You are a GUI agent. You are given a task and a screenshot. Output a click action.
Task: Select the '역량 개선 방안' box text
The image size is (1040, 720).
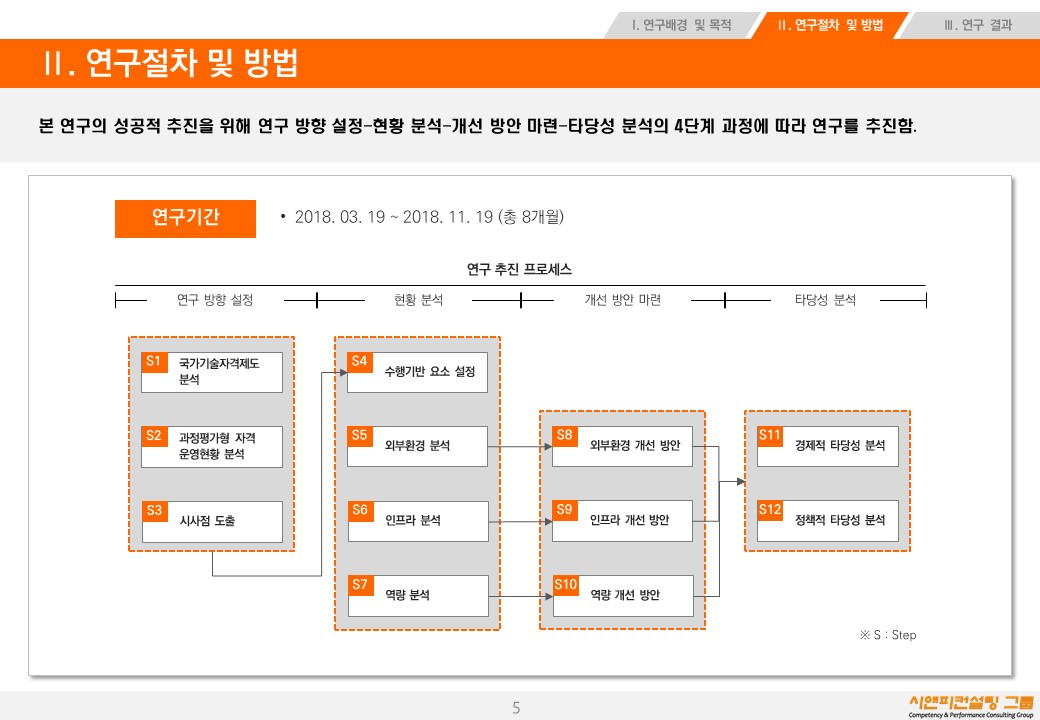click(625, 595)
